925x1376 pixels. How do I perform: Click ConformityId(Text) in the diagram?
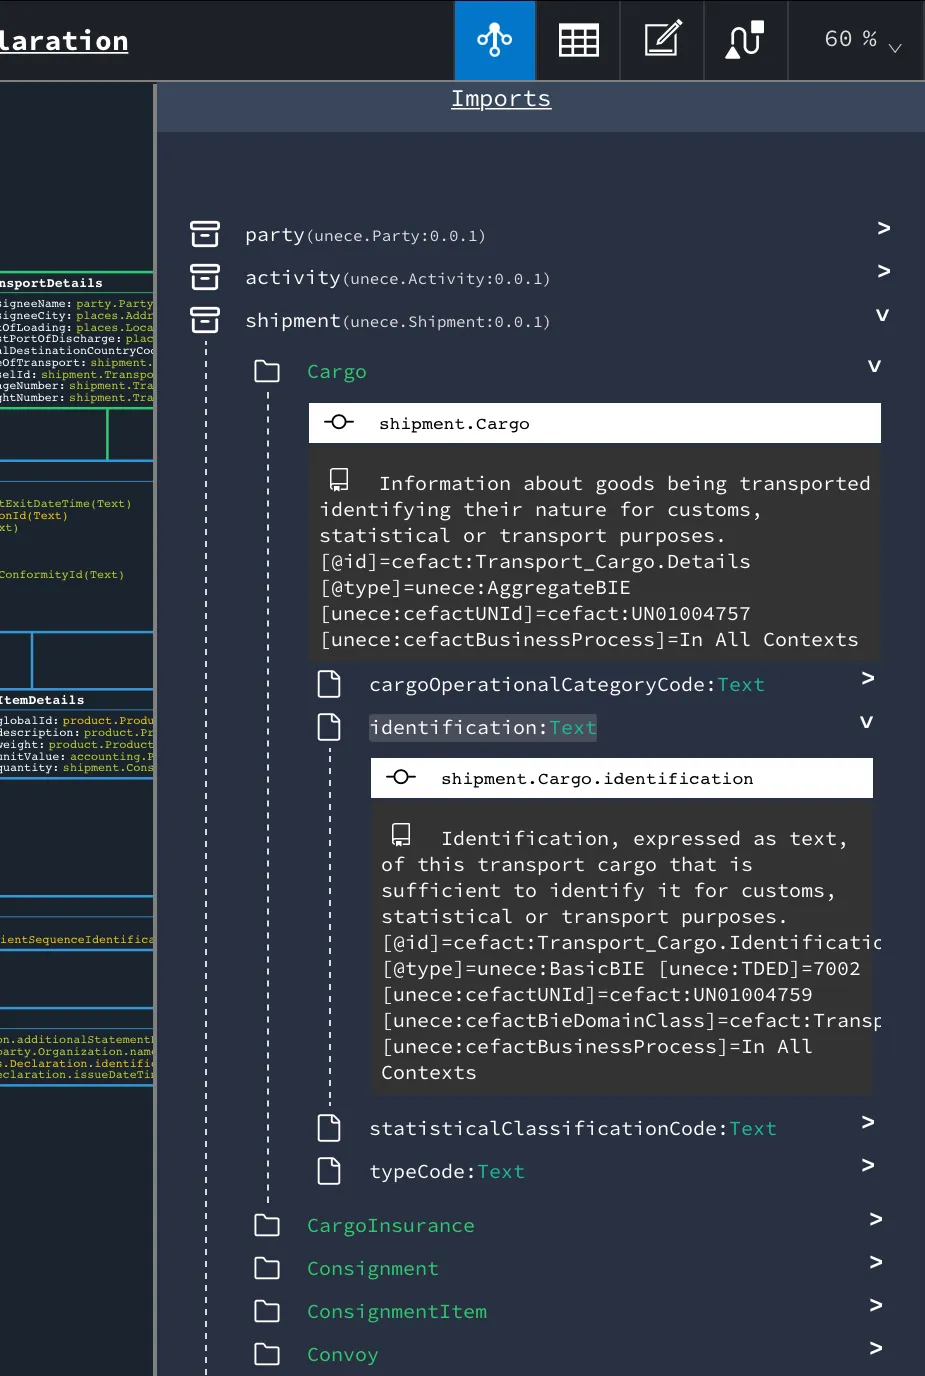62,575
